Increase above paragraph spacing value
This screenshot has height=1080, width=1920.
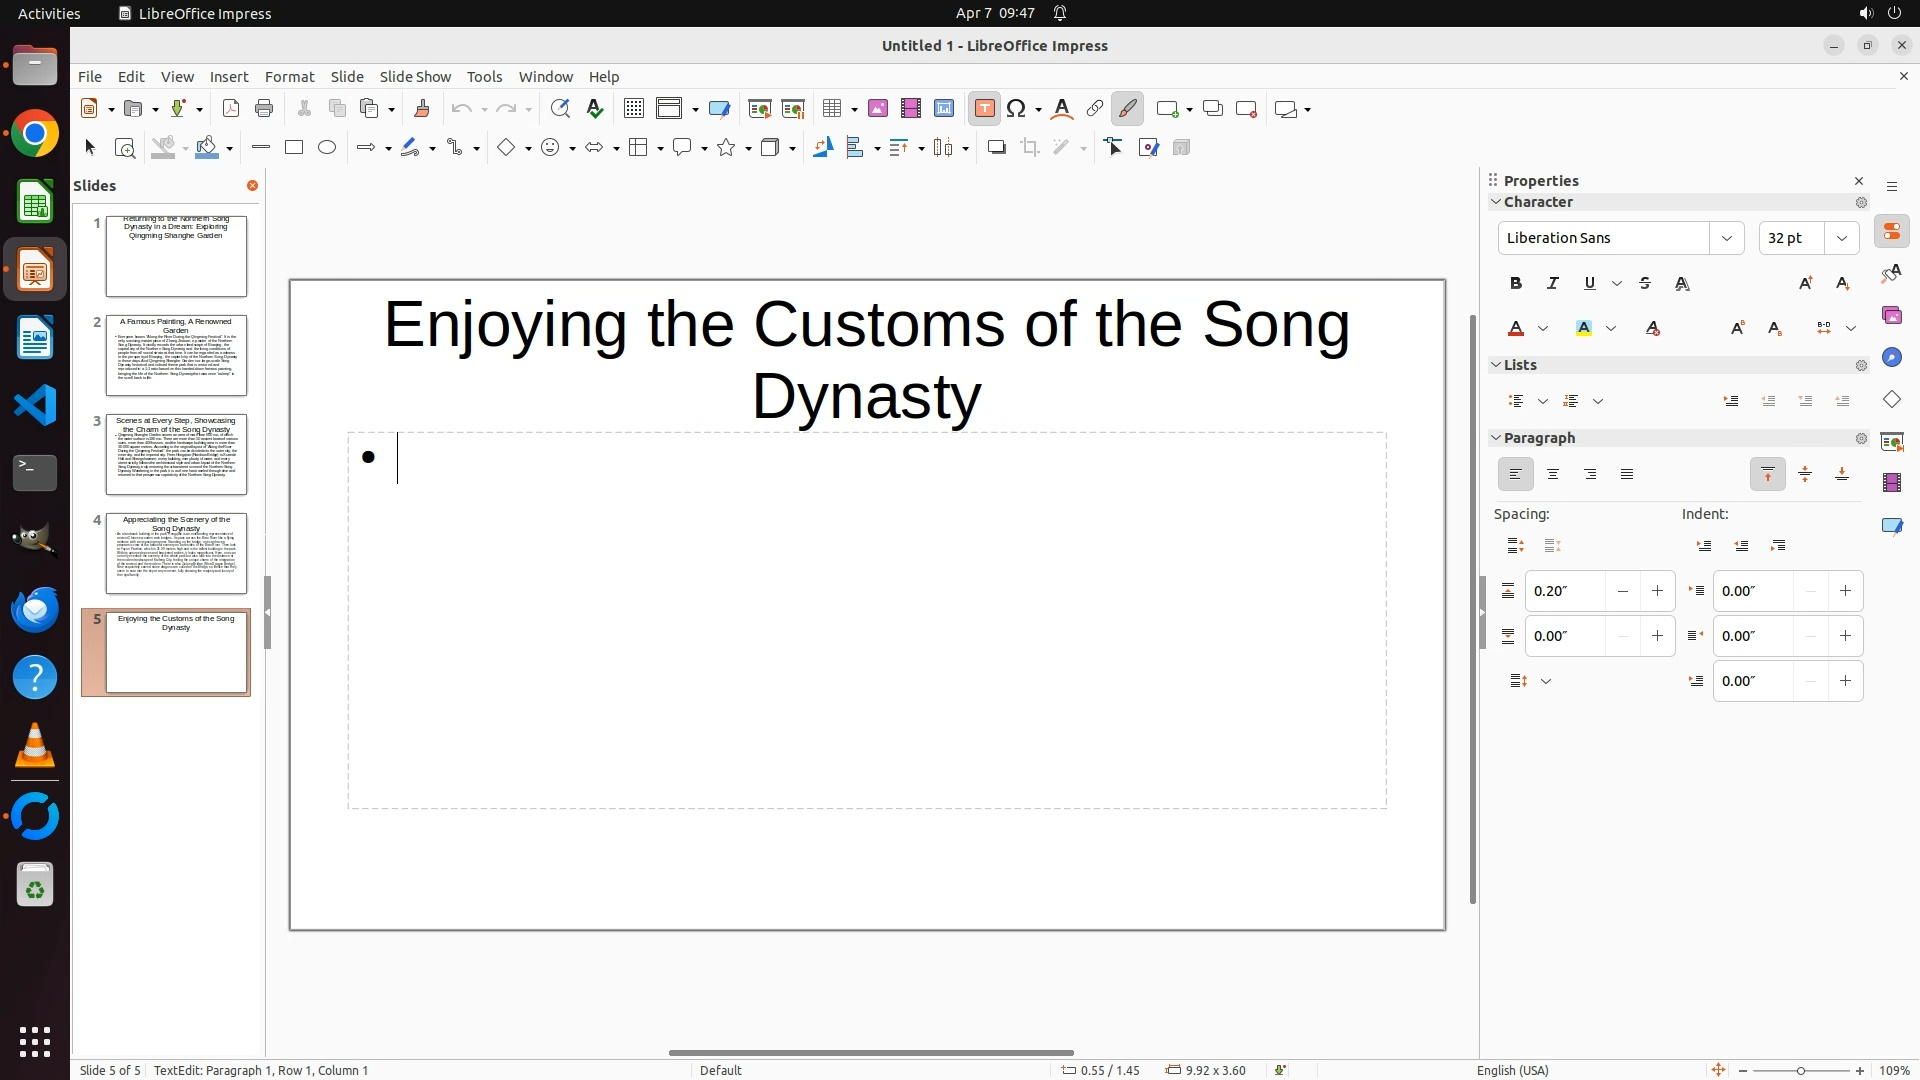click(x=1657, y=591)
